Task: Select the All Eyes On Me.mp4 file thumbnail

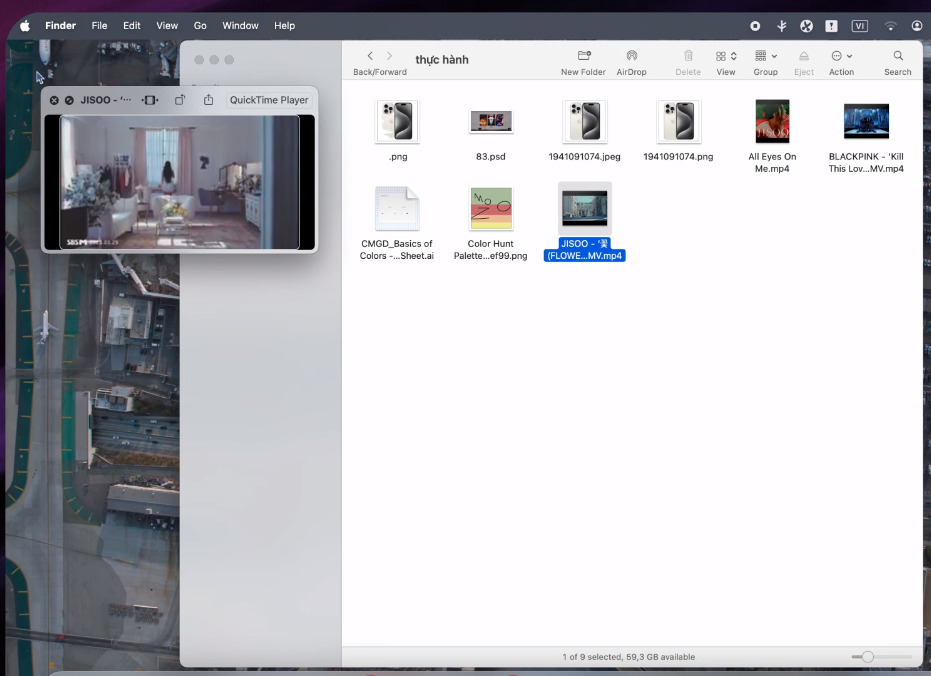Action: click(x=772, y=122)
